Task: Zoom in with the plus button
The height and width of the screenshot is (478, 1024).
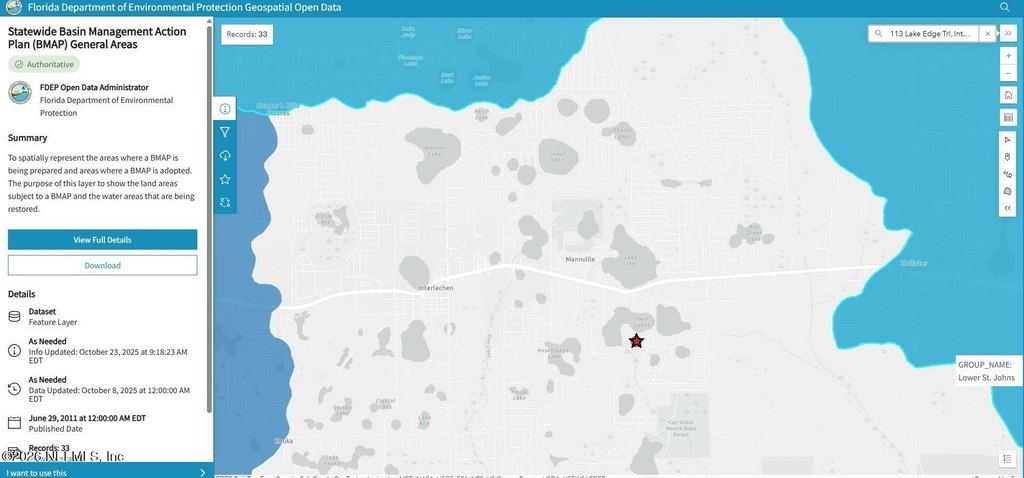Action: (x=1008, y=55)
